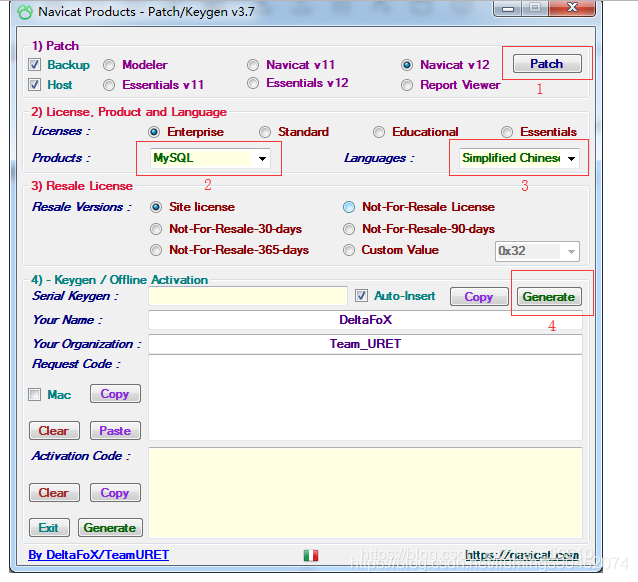Click inside the Request Code text area
638x582 pixels.
(365, 398)
